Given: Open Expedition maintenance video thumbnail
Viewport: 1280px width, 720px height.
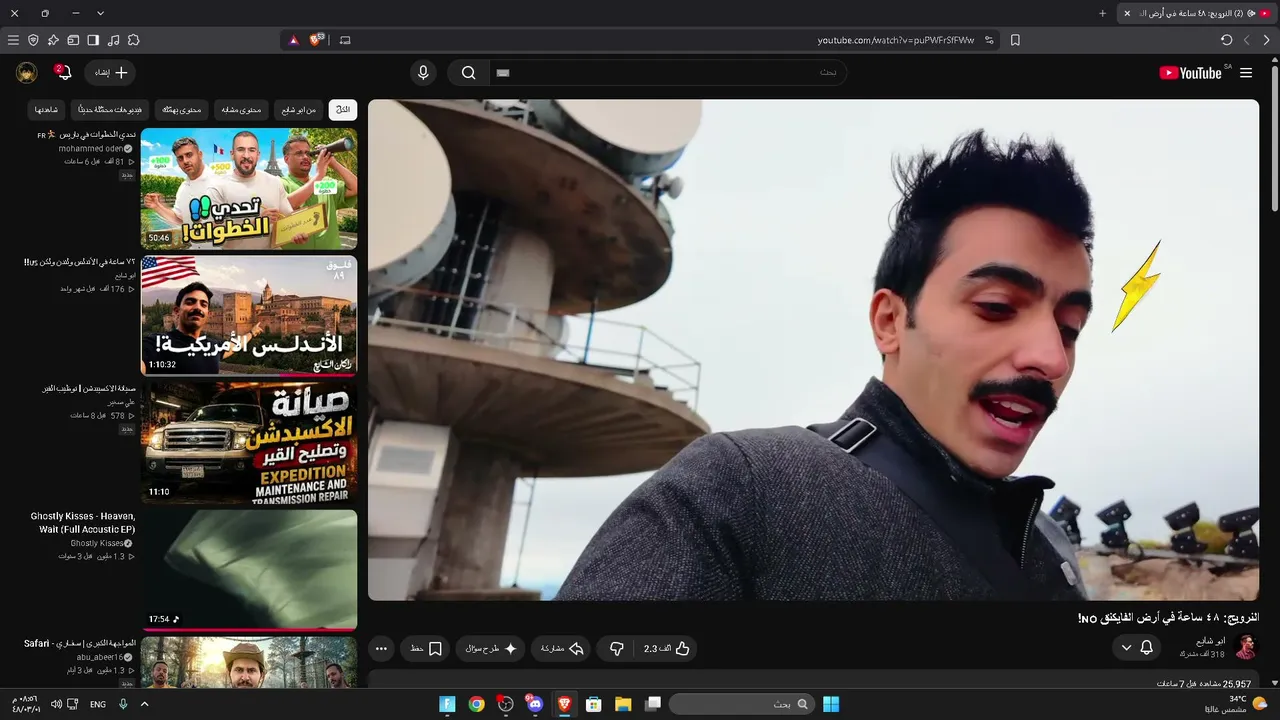Looking at the screenshot, I should tap(249, 442).
